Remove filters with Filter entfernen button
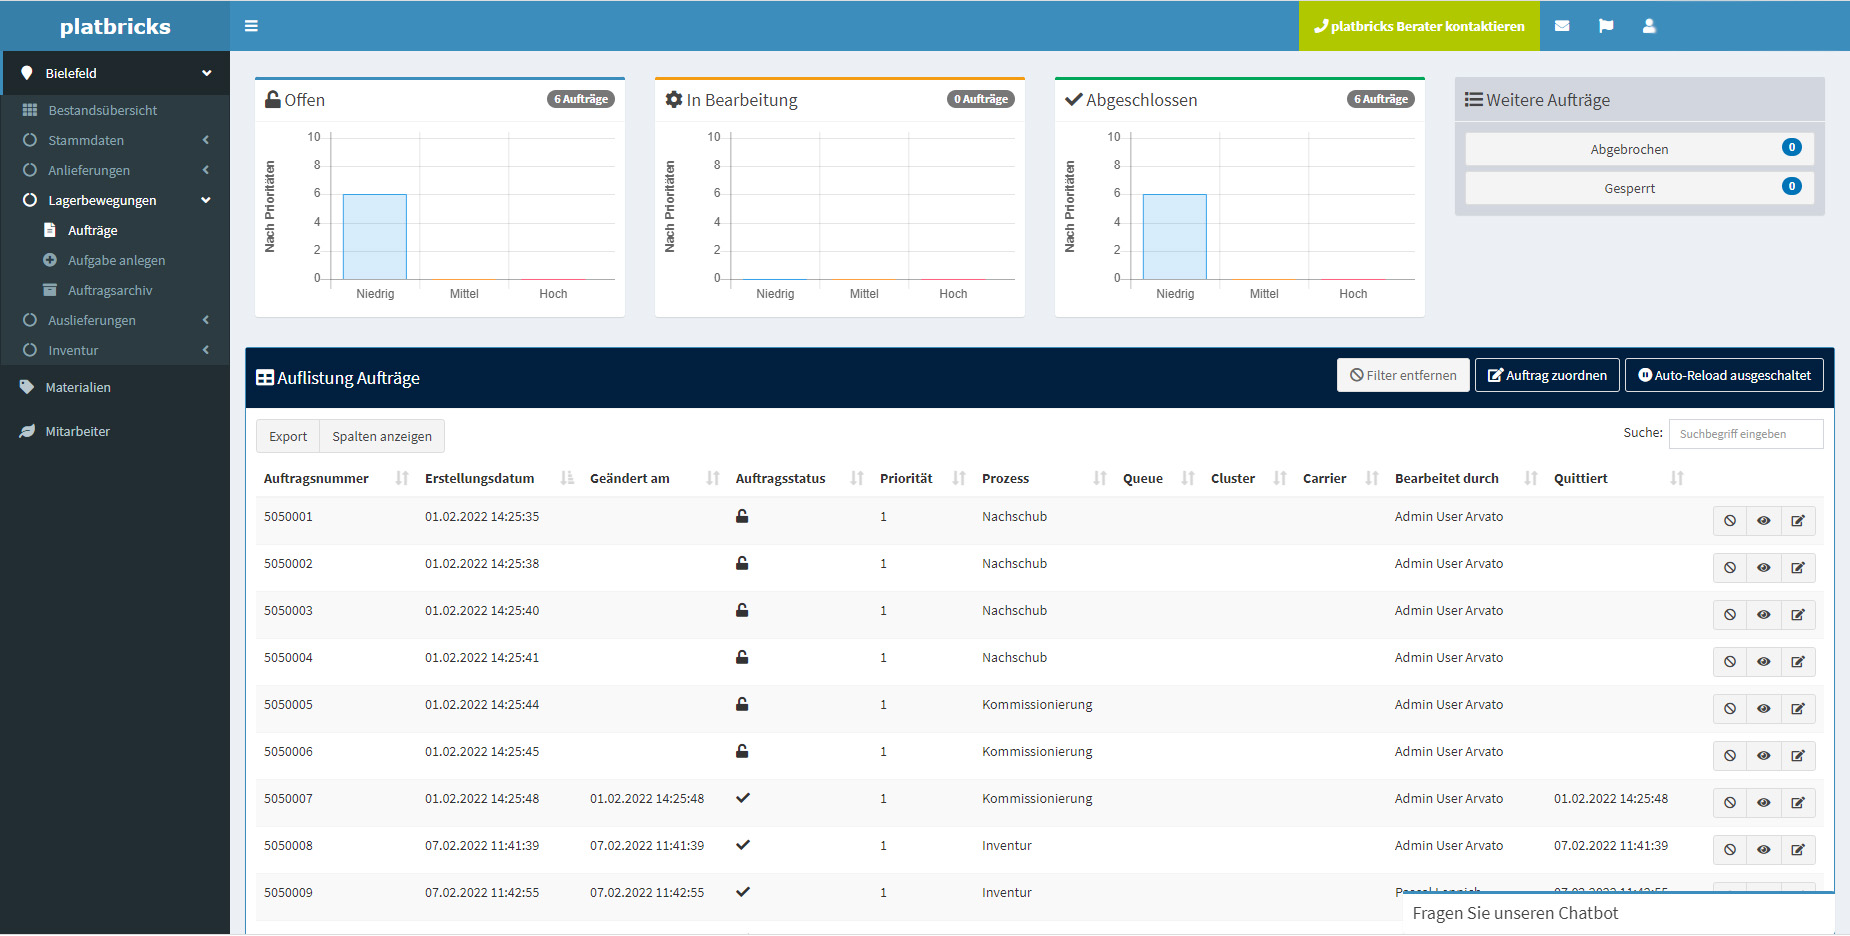1850x936 pixels. click(1403, 375)
